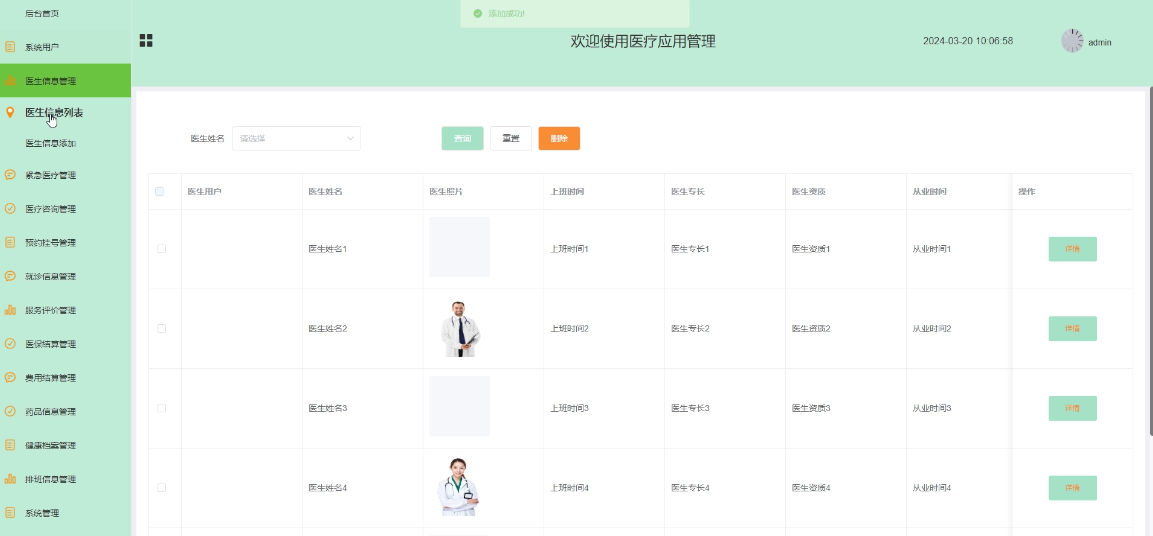Click the admin username in header
The image size is (1153, 536).
1099,42
